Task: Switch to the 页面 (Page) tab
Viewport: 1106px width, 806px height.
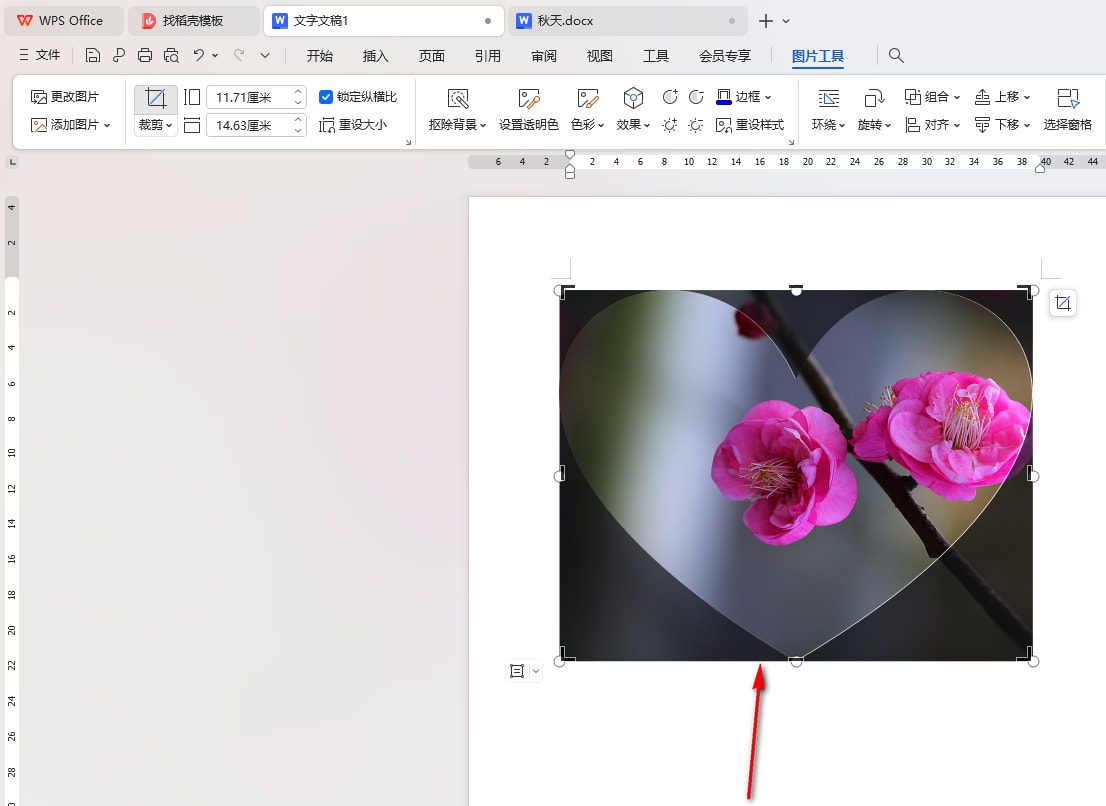Action: 432,56
